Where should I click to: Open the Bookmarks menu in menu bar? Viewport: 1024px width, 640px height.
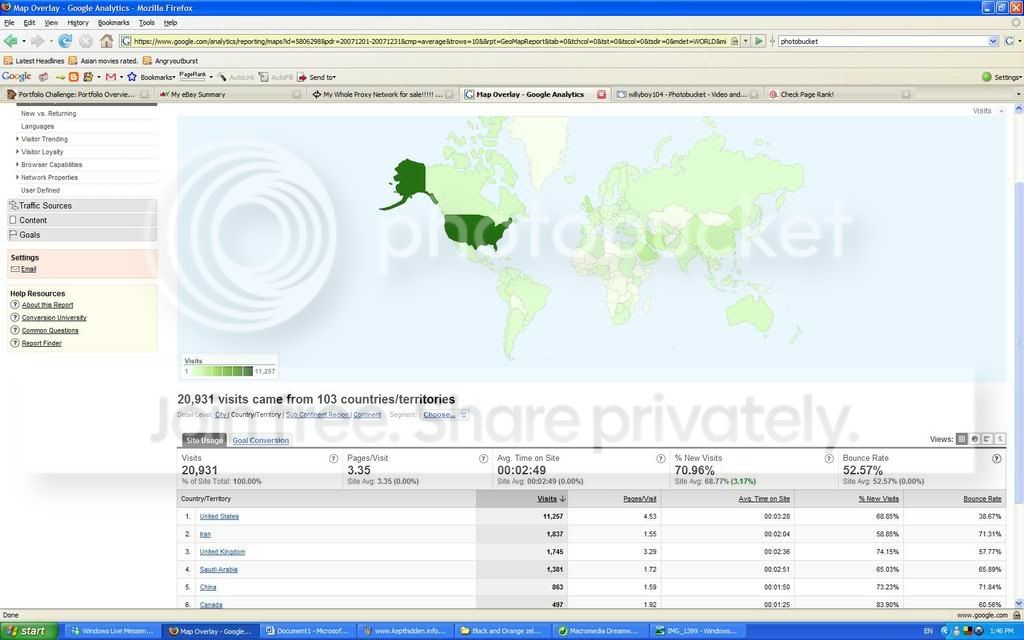point(114,23)
